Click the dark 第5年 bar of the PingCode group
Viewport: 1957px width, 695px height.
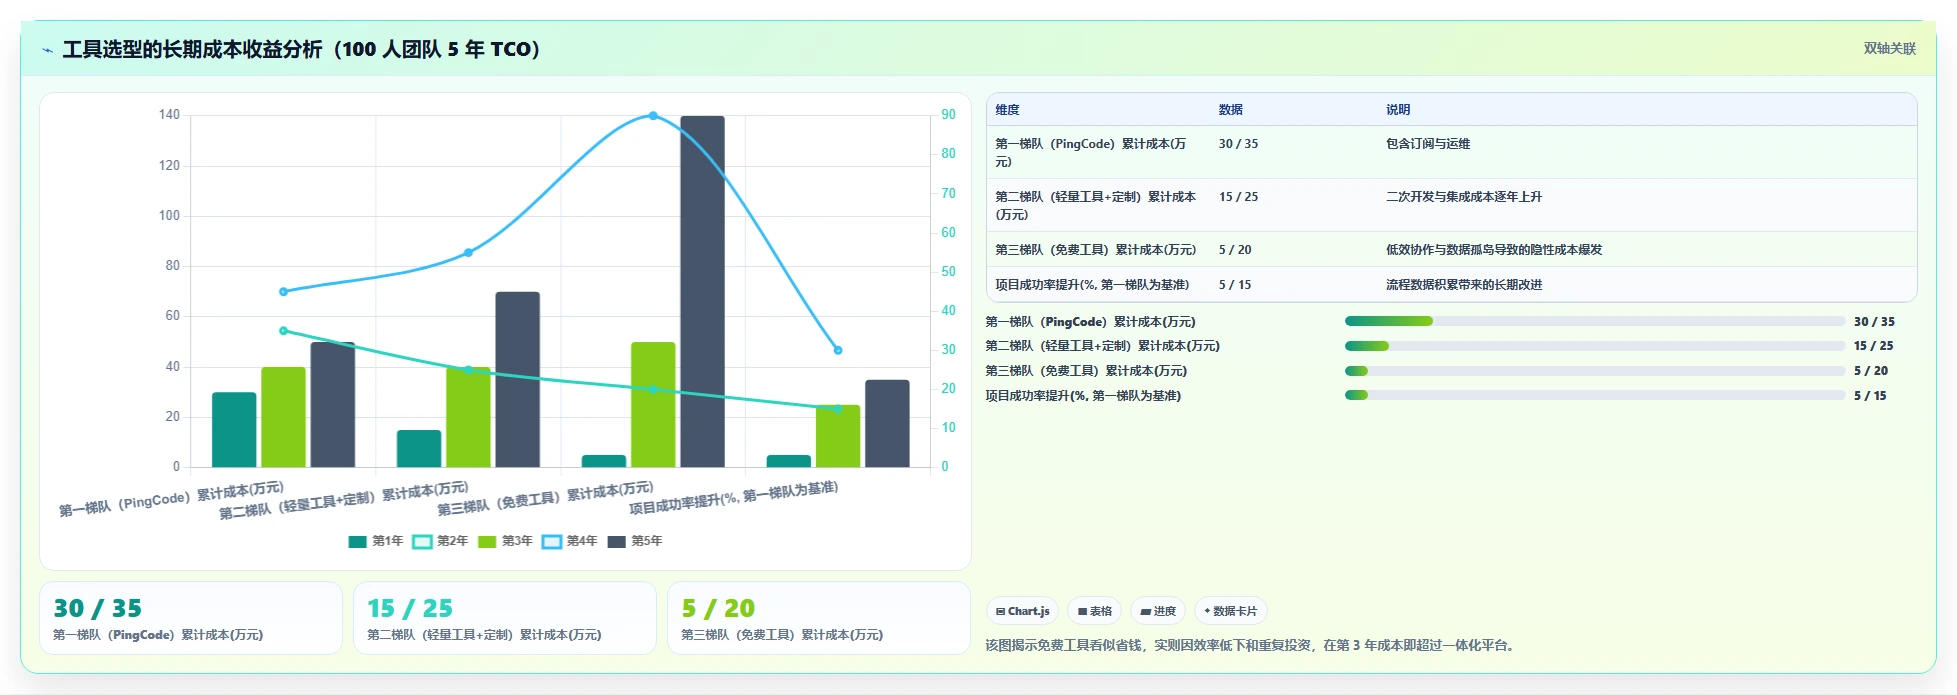click(x=333, y=404)
